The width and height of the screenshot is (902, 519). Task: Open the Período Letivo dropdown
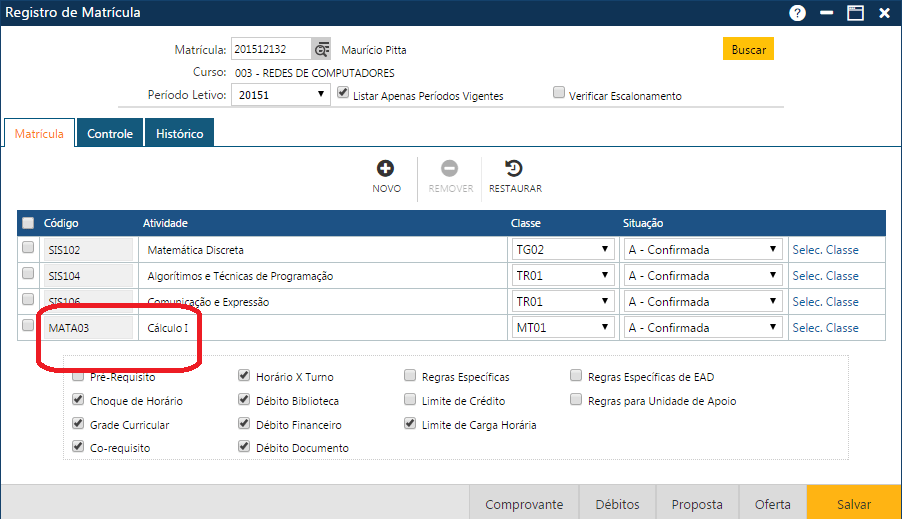[x=281, y=95]
